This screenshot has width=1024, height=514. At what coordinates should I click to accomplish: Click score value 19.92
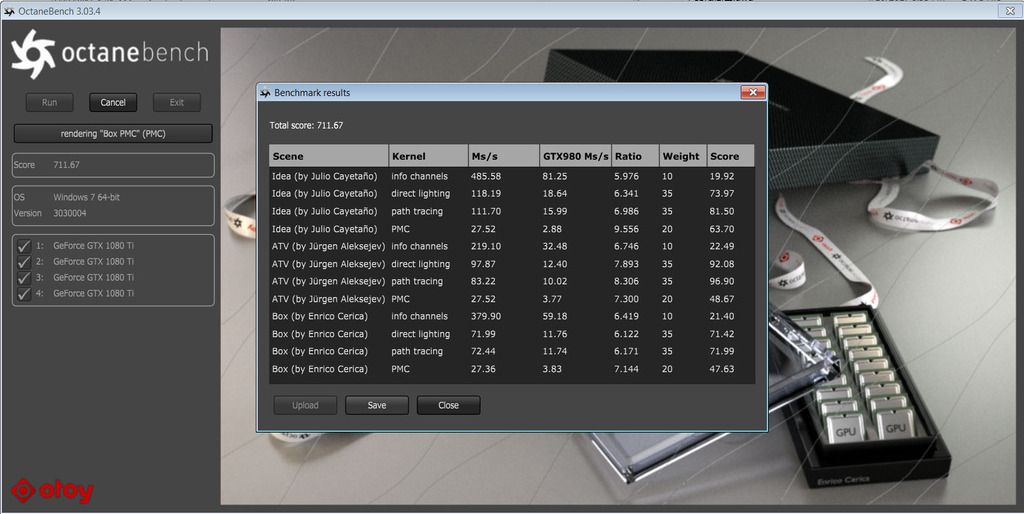(x=722, y=176)
